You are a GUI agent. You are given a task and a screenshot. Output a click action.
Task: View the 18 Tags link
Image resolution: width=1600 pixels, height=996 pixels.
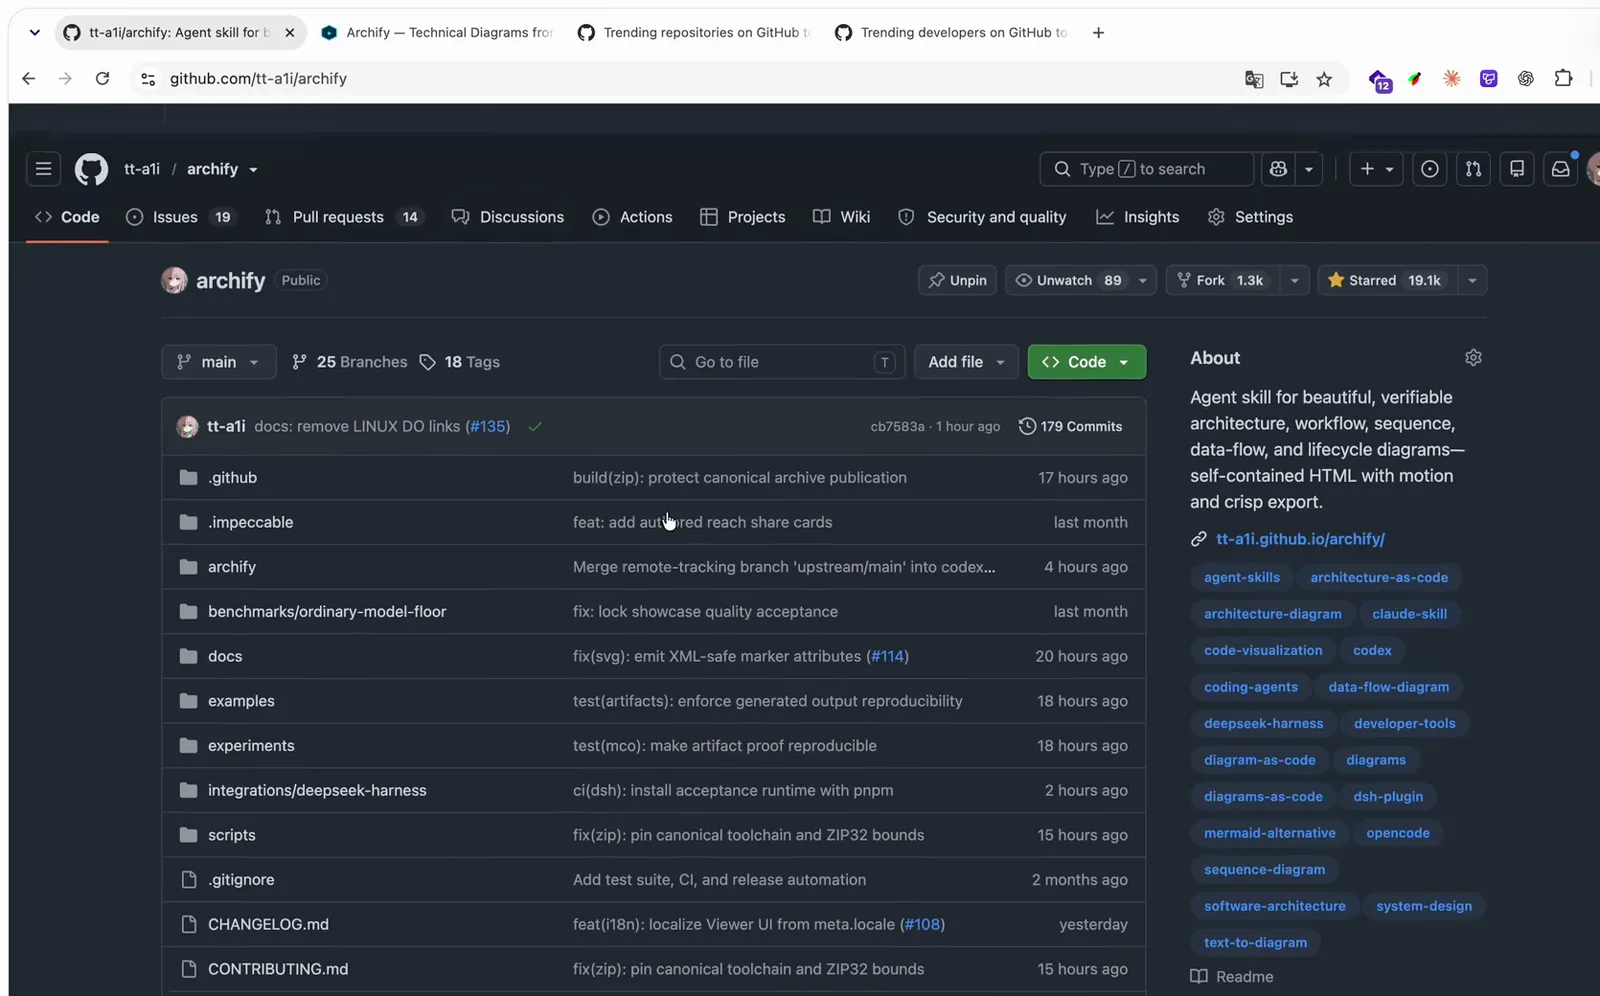[459, 362]
